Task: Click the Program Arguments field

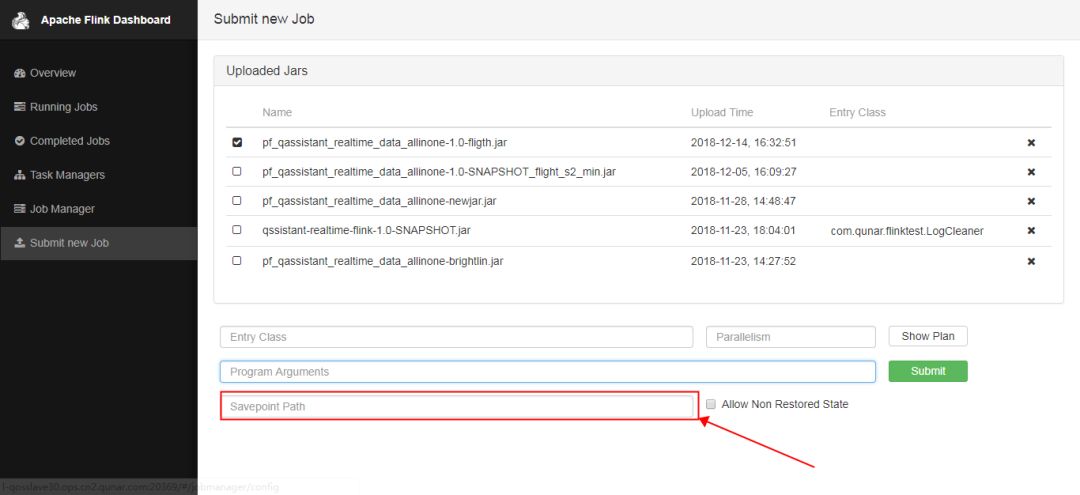Action: pos(548,372)
